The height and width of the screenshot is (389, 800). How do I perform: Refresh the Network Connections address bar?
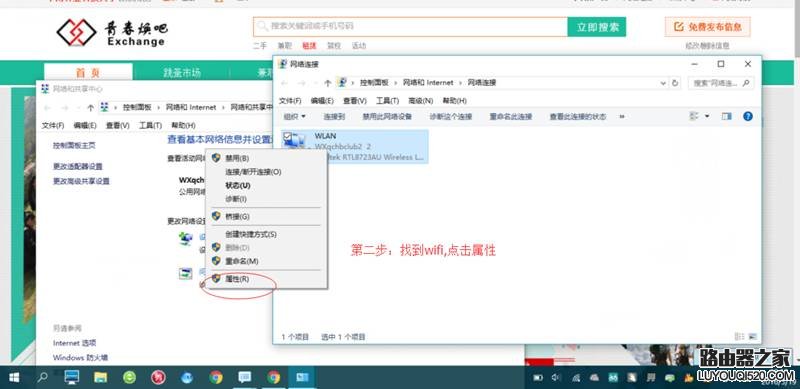pos(676,83)
